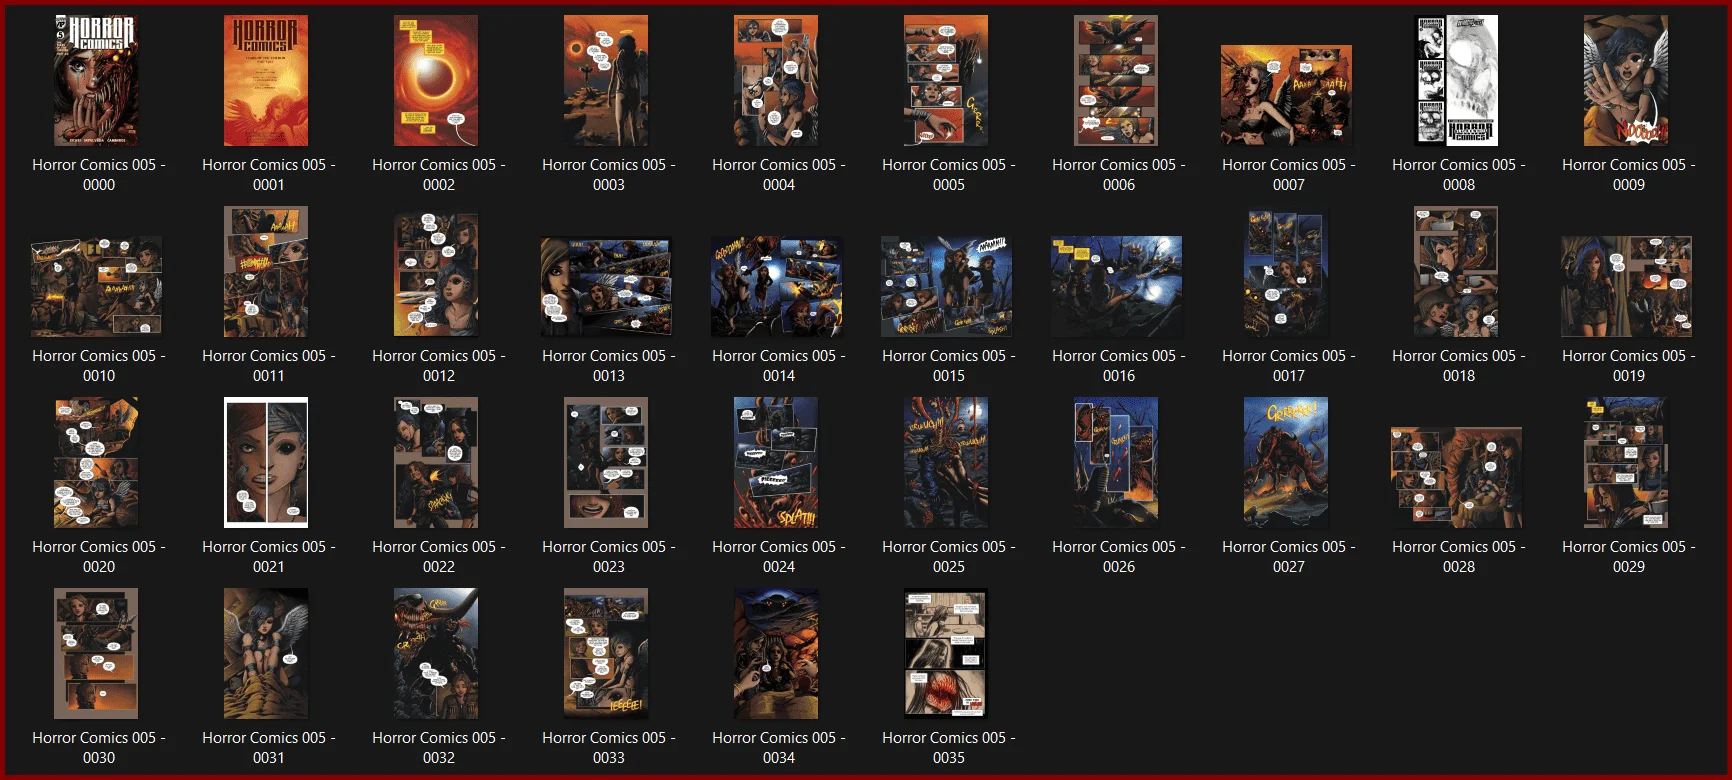
Task: Click the file name text "Horror Comics 005 - 0016"
Action: [x=1119, y=366]
